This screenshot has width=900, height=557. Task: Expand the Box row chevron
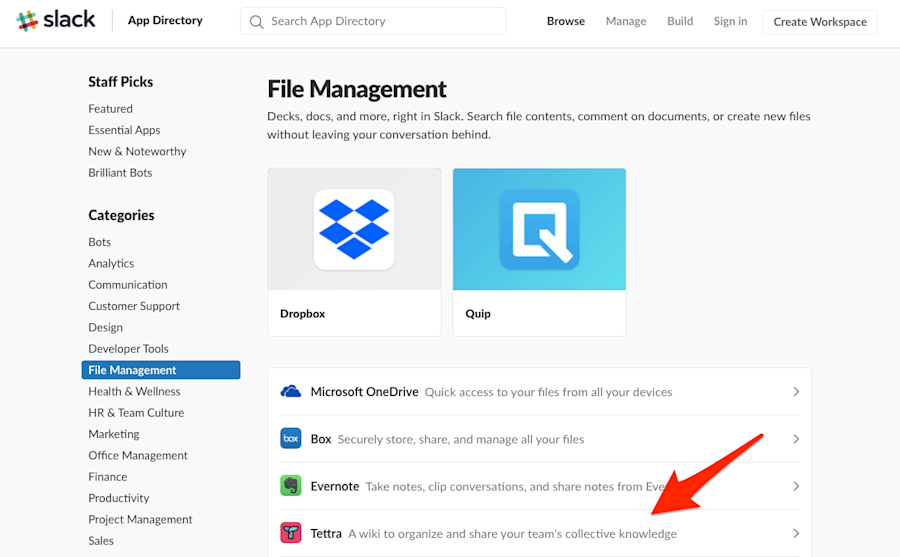point(796,439)
